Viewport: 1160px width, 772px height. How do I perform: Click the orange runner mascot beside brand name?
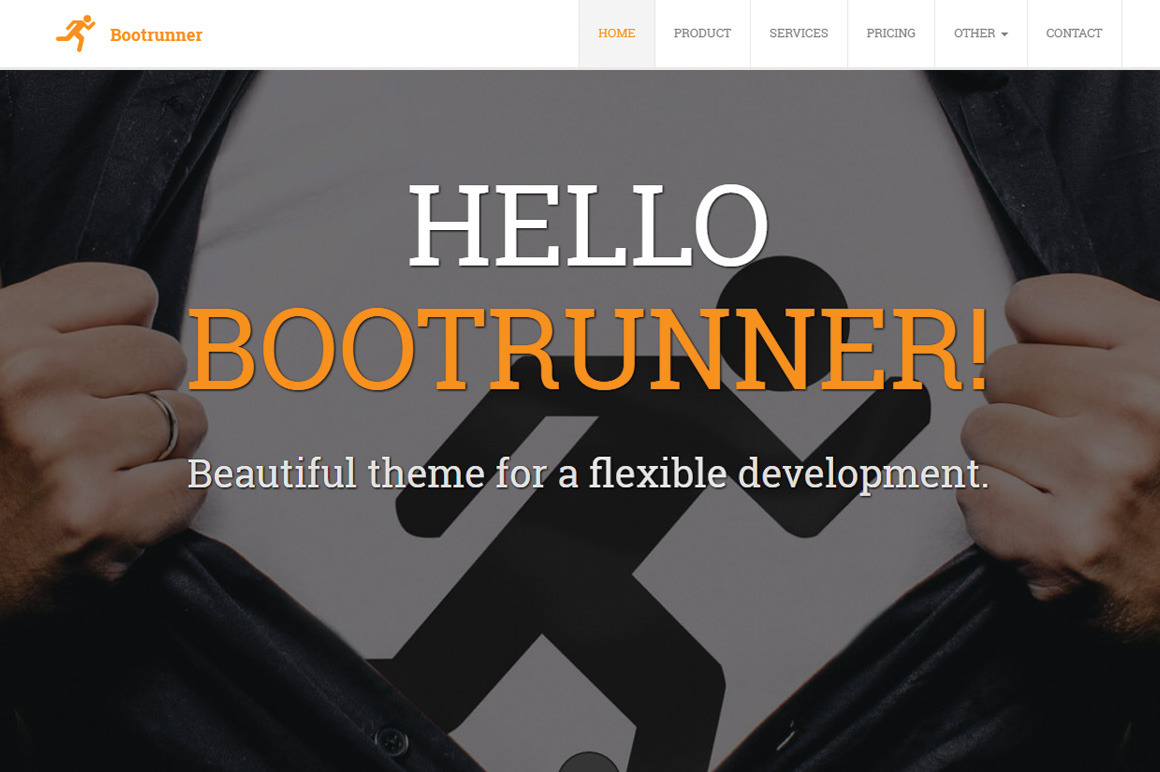click(75, 32)
